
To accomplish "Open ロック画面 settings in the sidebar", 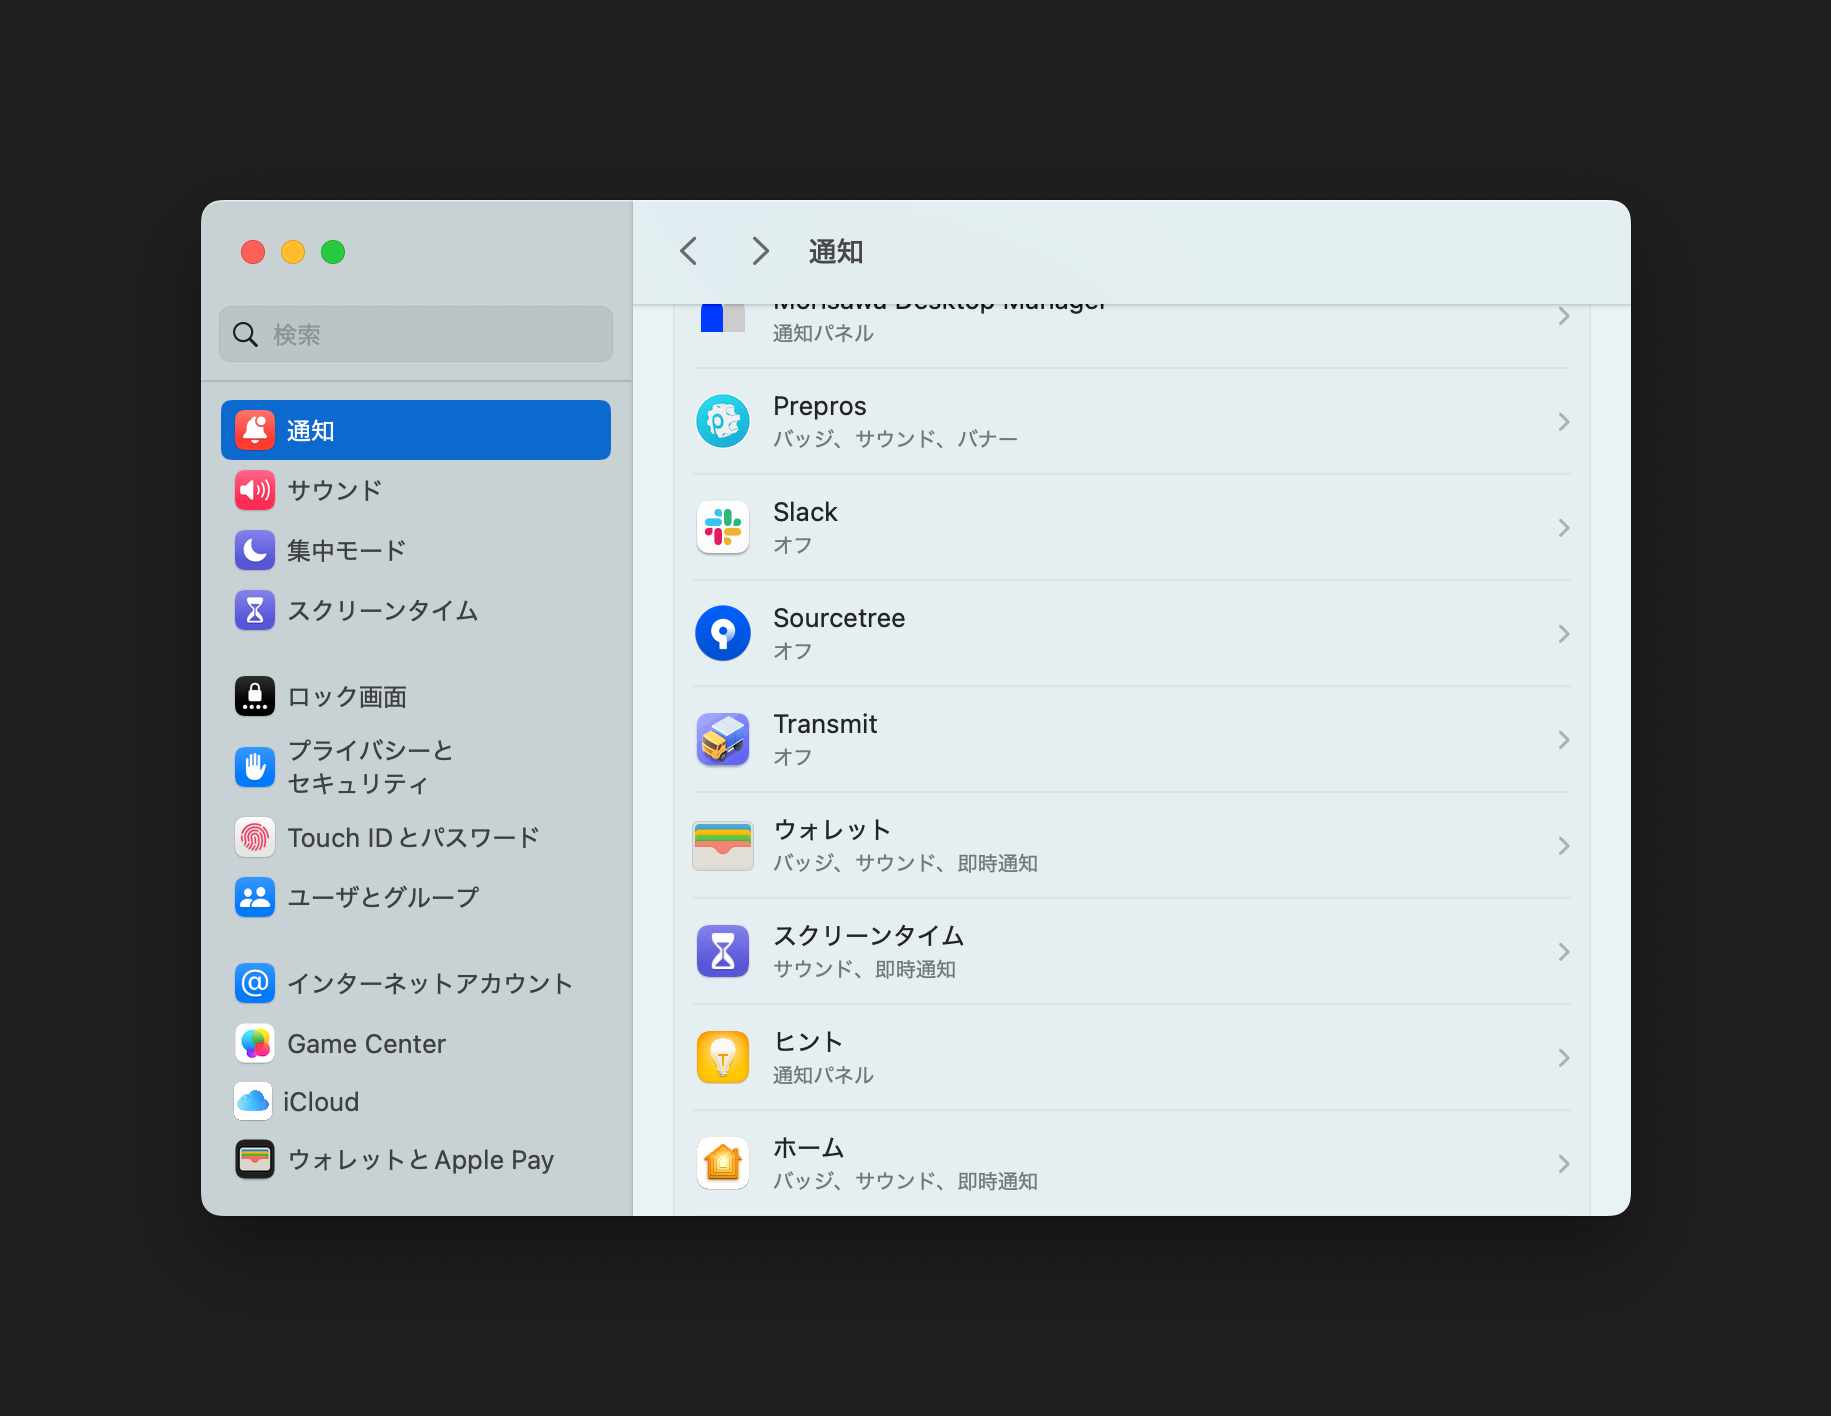I will pyautogui.click(x=416, y=696).
